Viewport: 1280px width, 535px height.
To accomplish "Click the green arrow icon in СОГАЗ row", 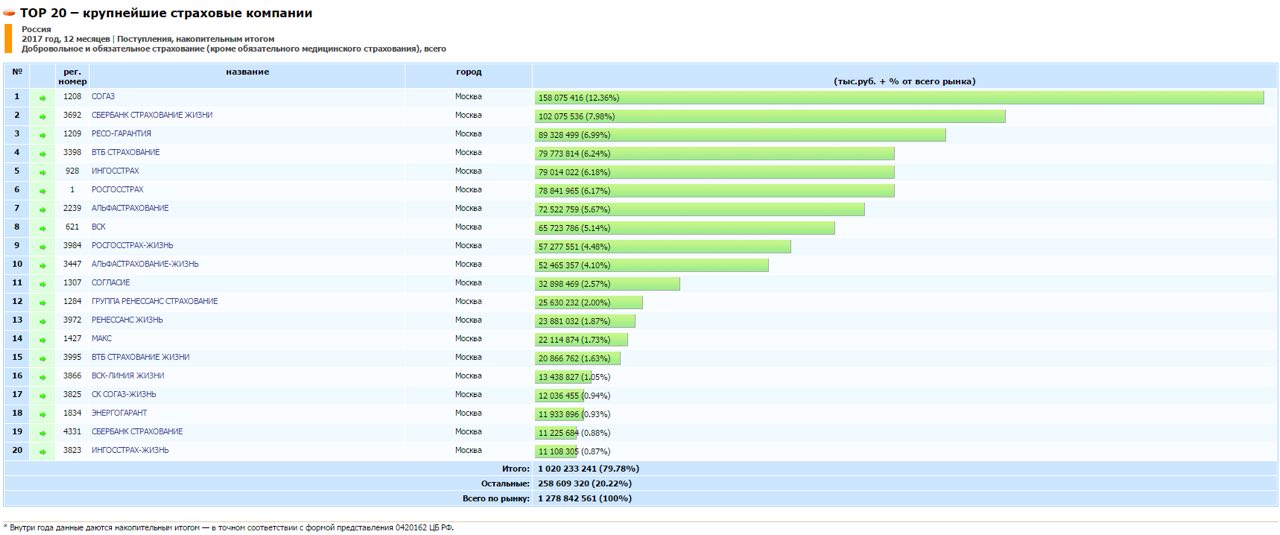I will click(43, 98).
